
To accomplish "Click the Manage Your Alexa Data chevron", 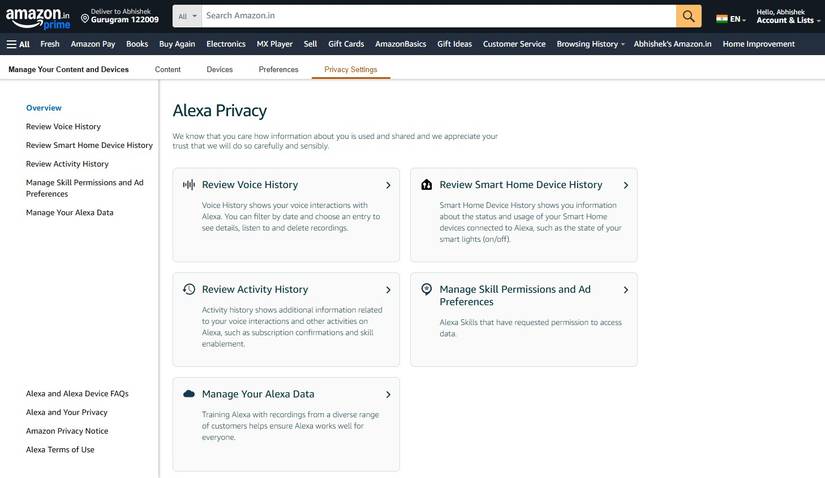I will 388,394.
